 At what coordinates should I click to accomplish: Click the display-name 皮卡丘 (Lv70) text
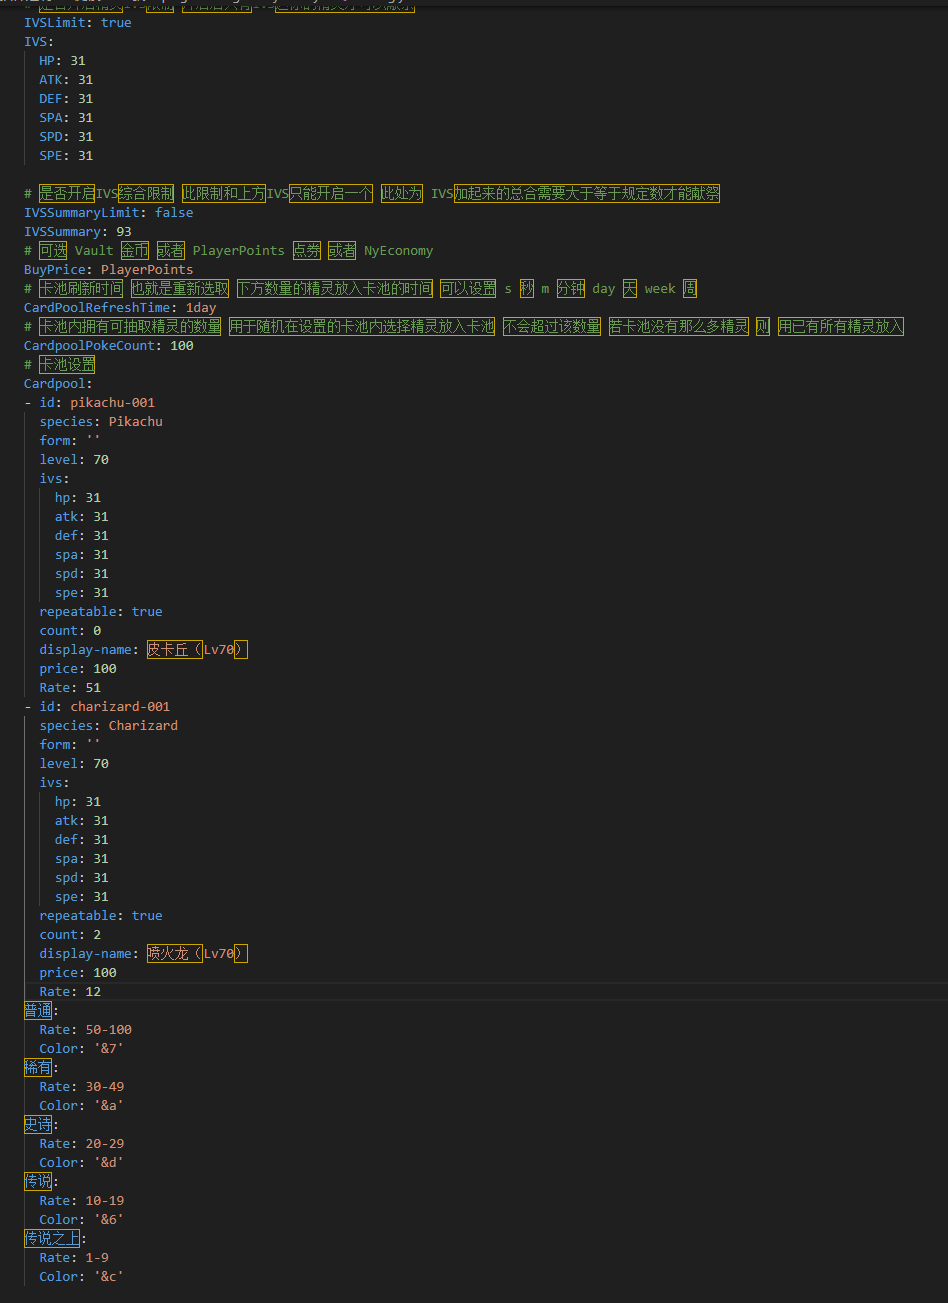[196, 649]
